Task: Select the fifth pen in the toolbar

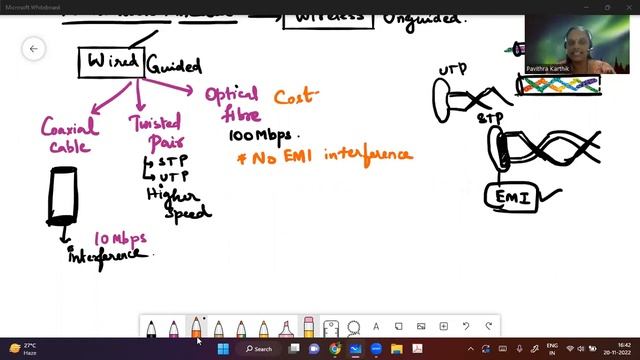Action: pos(241,329)
